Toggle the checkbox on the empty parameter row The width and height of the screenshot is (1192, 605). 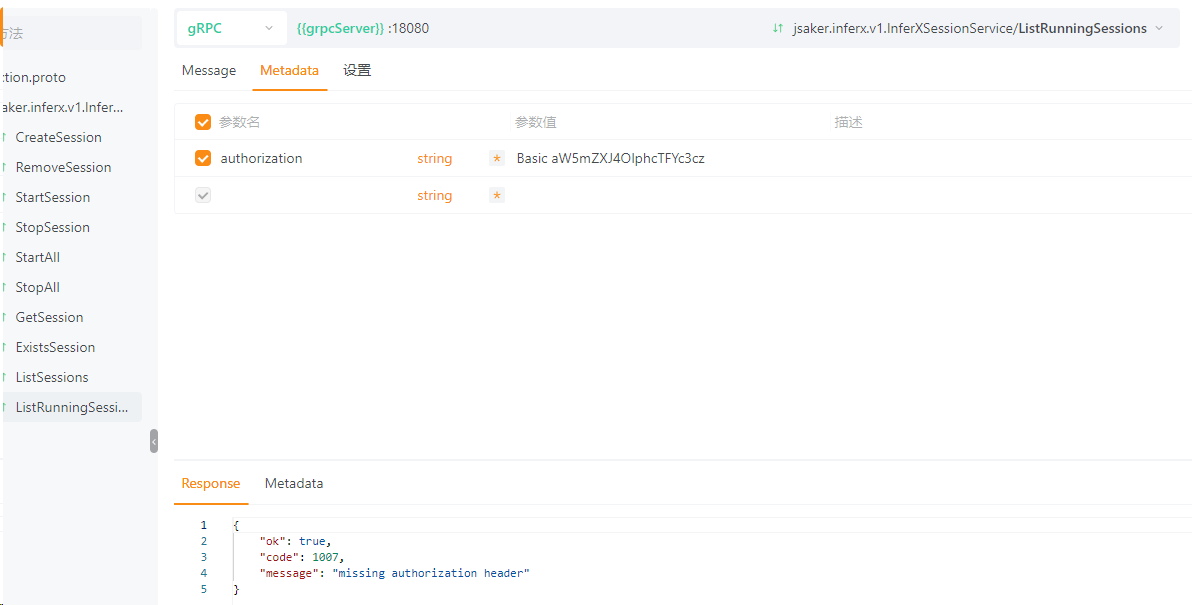203,196
